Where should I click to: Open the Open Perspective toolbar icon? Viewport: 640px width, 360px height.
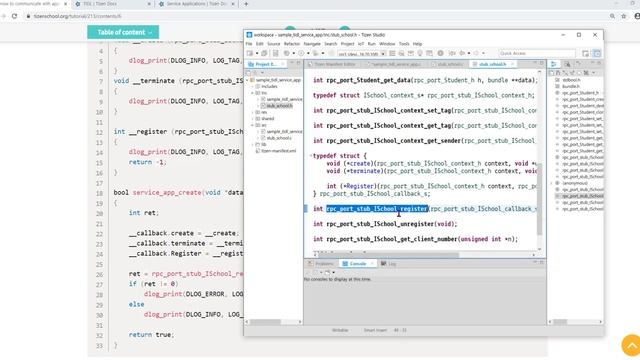(x=586, y=53)
